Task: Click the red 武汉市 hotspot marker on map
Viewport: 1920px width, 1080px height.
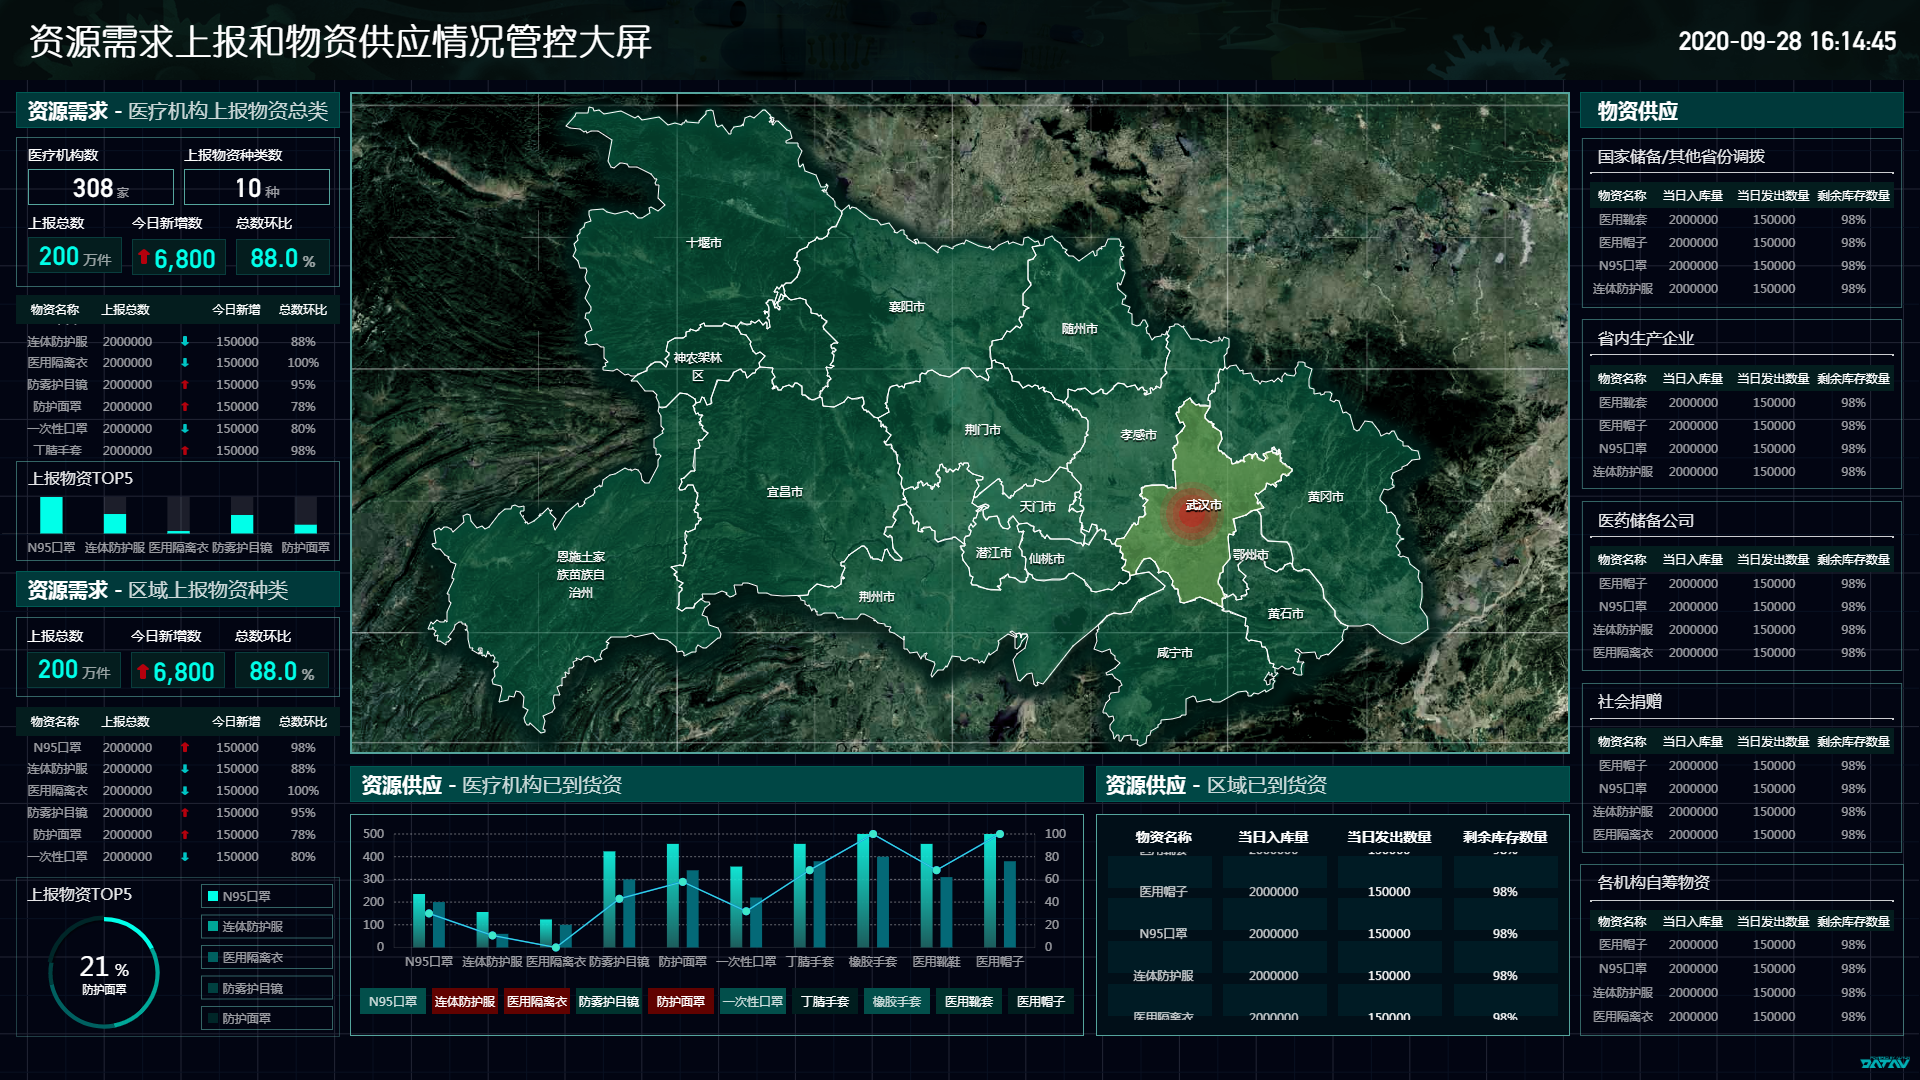Action: (1191, 514)
